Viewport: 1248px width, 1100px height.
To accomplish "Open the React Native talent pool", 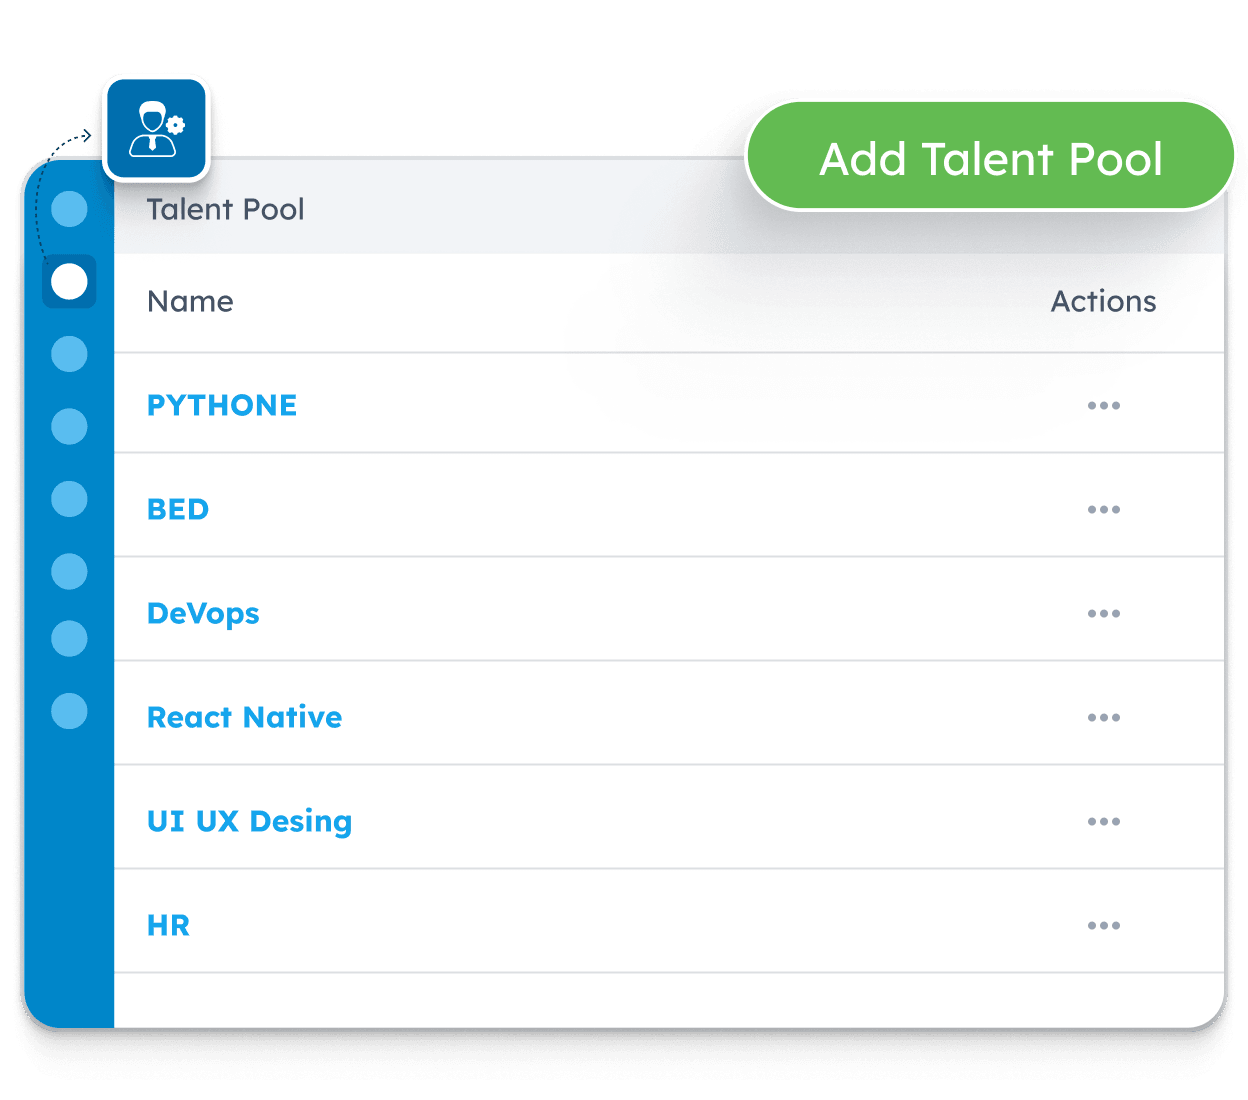I will pyautogui.click(x=244, y=718).
